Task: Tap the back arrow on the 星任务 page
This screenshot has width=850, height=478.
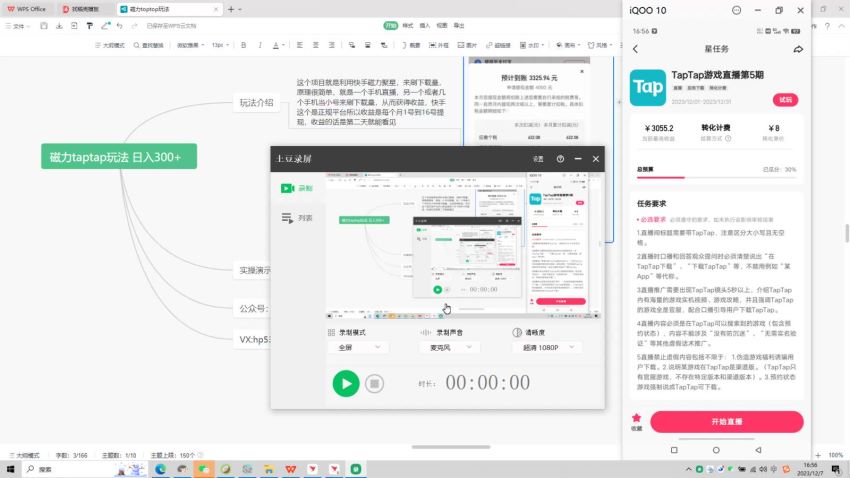Action: (635, 49)
